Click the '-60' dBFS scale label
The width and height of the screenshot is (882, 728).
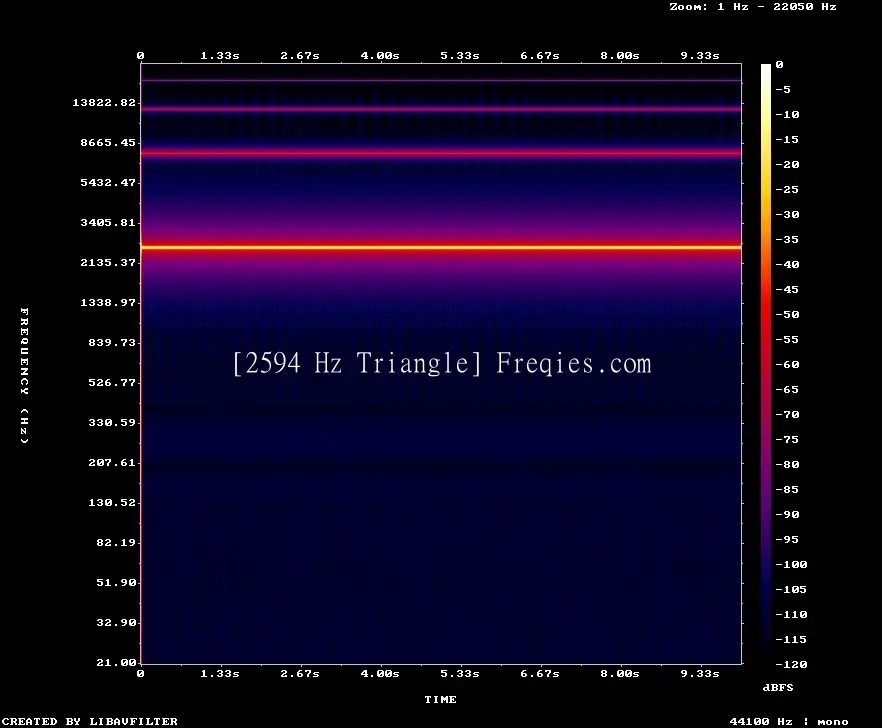tap(787, 365)
